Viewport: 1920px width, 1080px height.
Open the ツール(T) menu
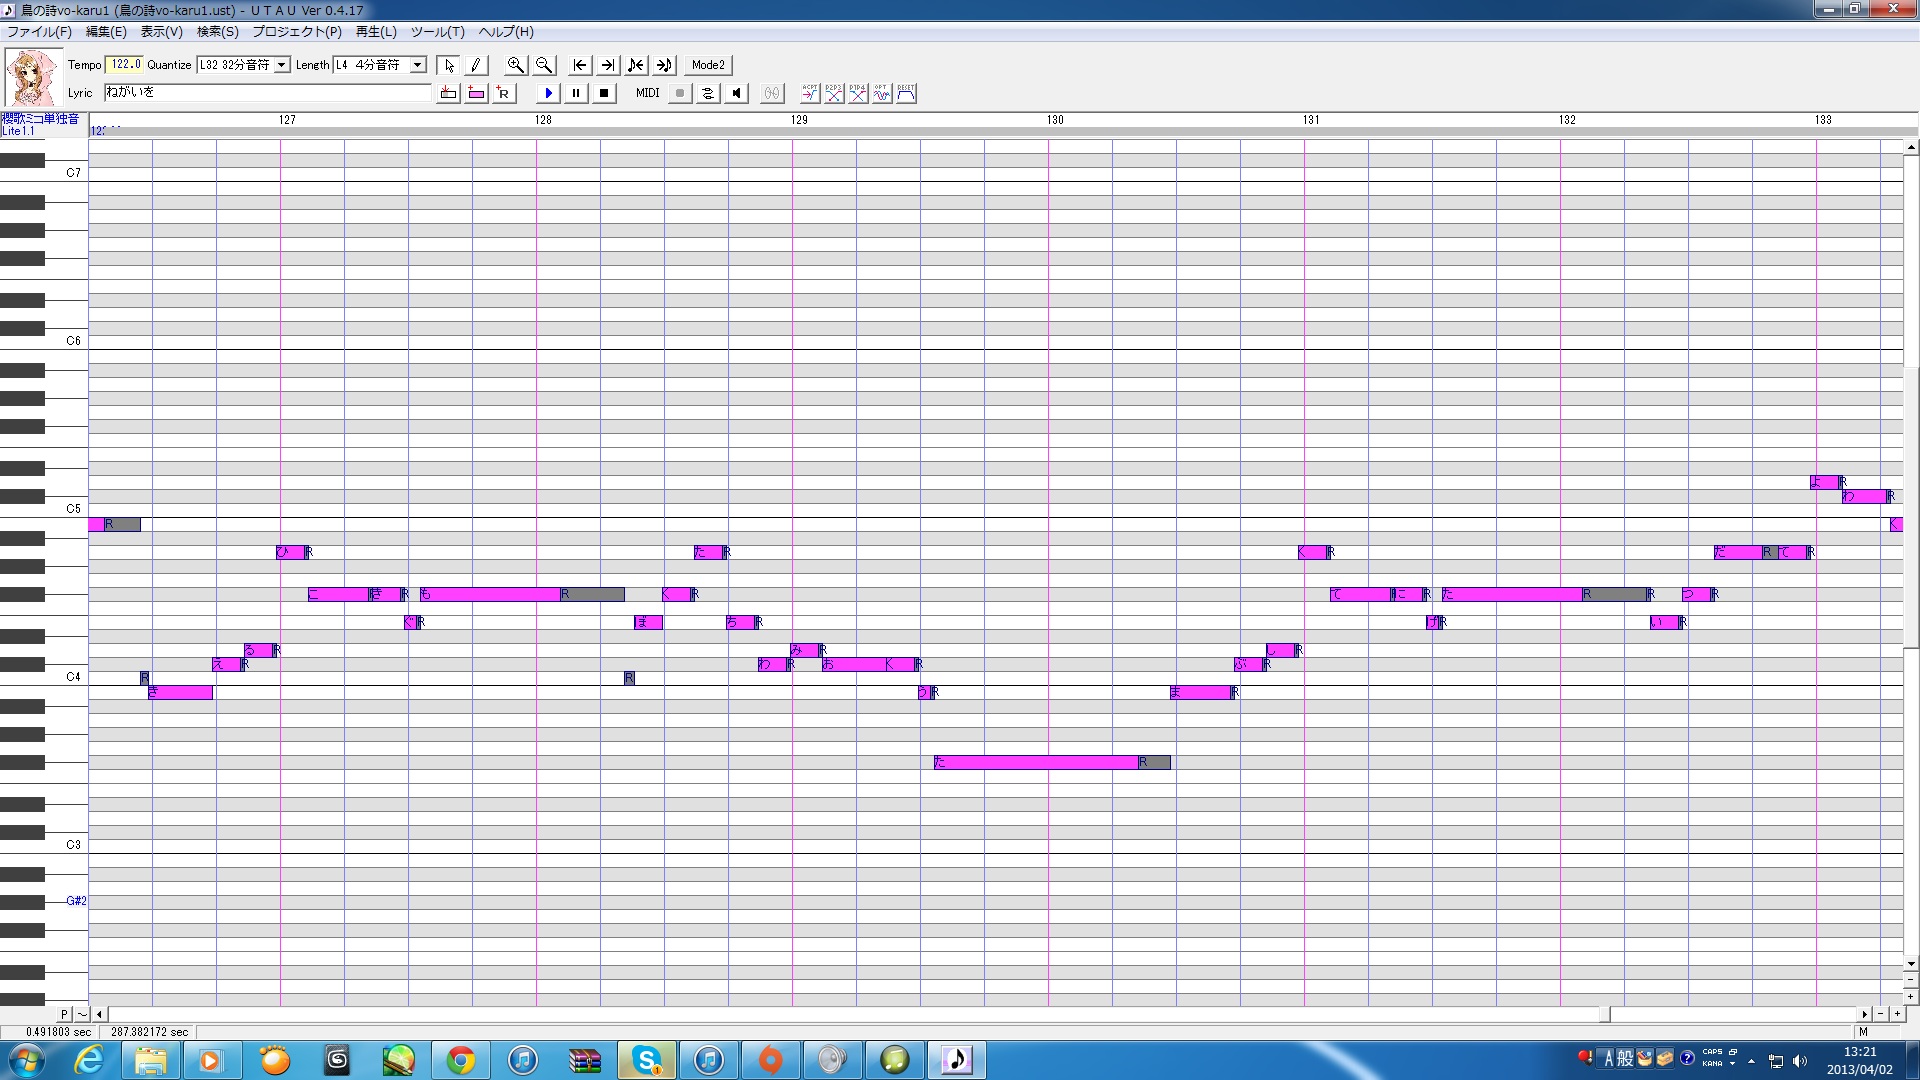[x=437, y=32]
